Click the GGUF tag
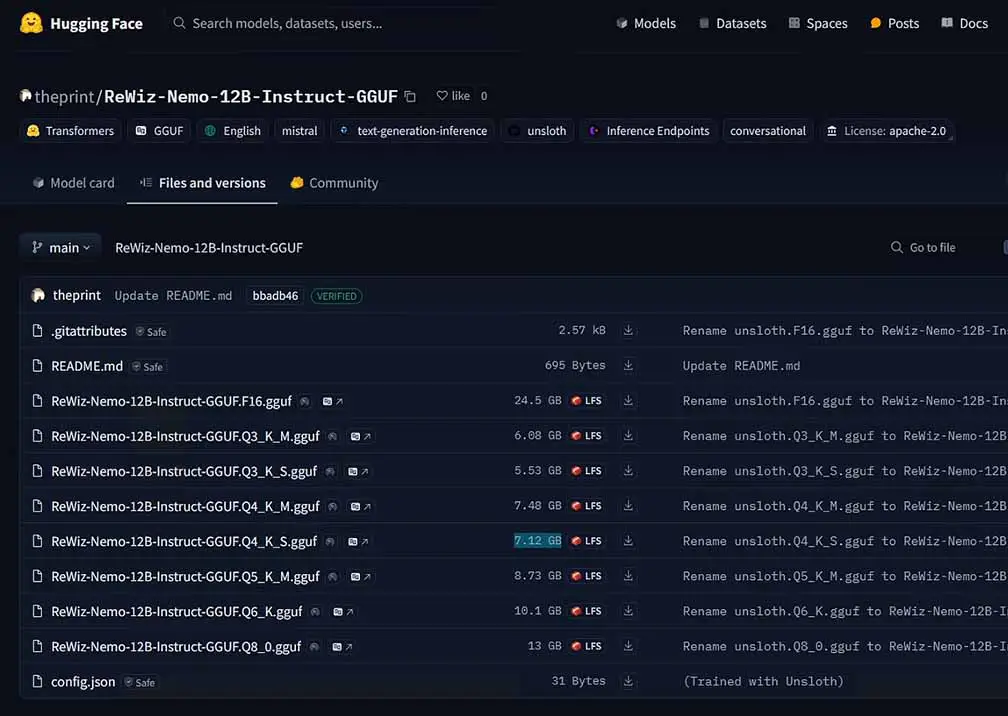Screen dimensions: 1008x716 click(159, 130)
